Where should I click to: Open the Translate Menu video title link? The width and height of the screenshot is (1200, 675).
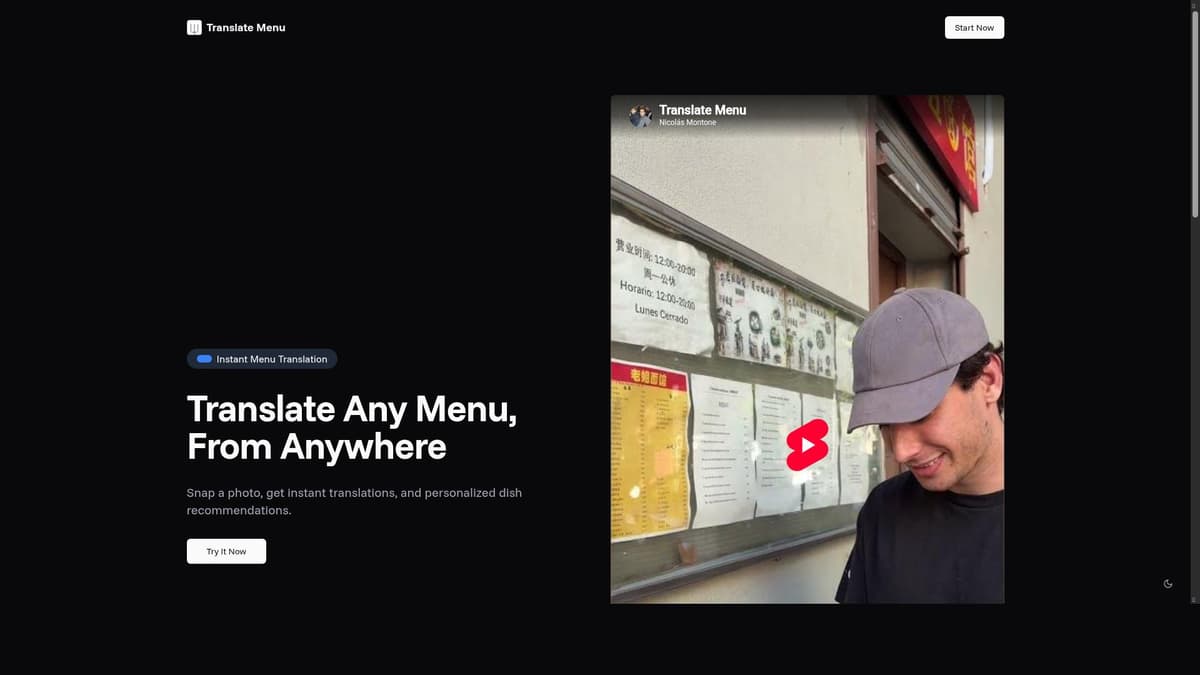point(701,110)
